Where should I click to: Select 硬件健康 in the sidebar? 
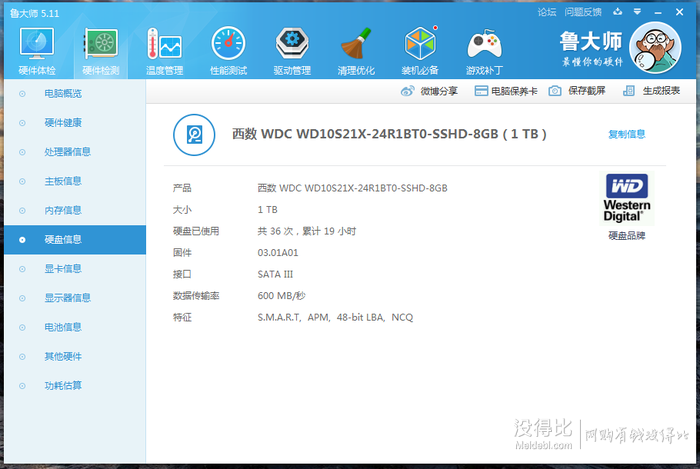(x=75, y=123)
